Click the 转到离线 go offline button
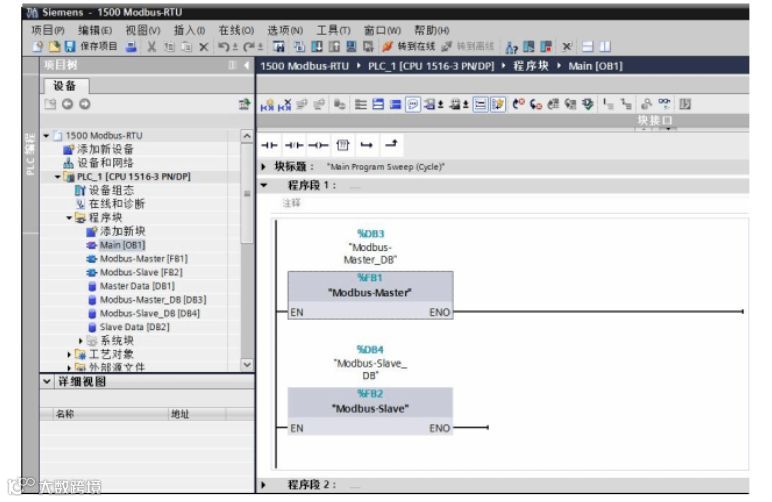 tap(468, 46)
